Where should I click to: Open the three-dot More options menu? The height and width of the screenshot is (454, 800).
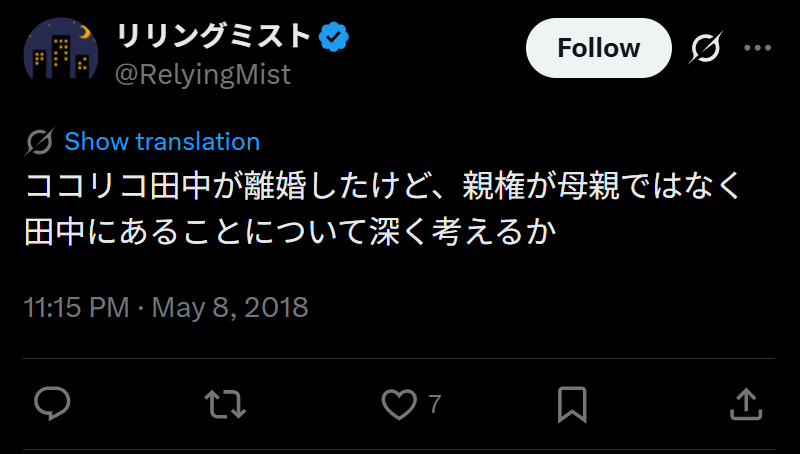(x=758, y=48)
